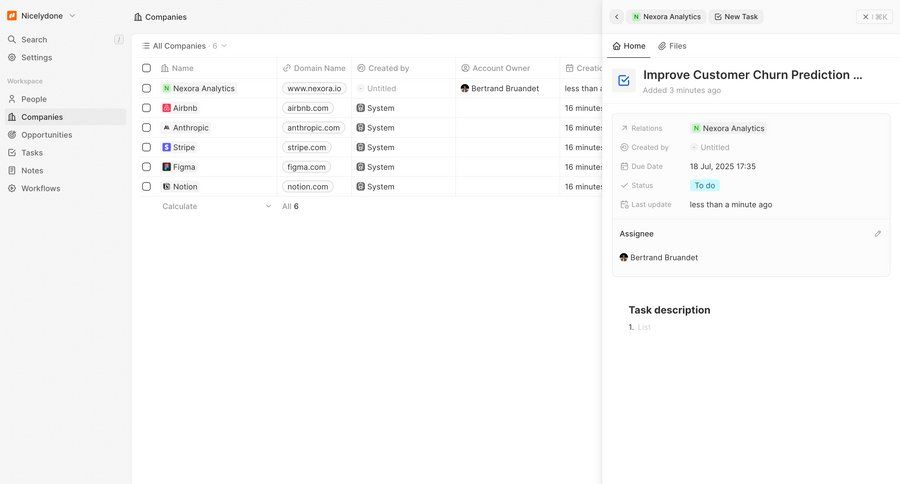Click Bertrand Bruandet in Account Owner cell

pyautogui.click(x=499, y=88)
